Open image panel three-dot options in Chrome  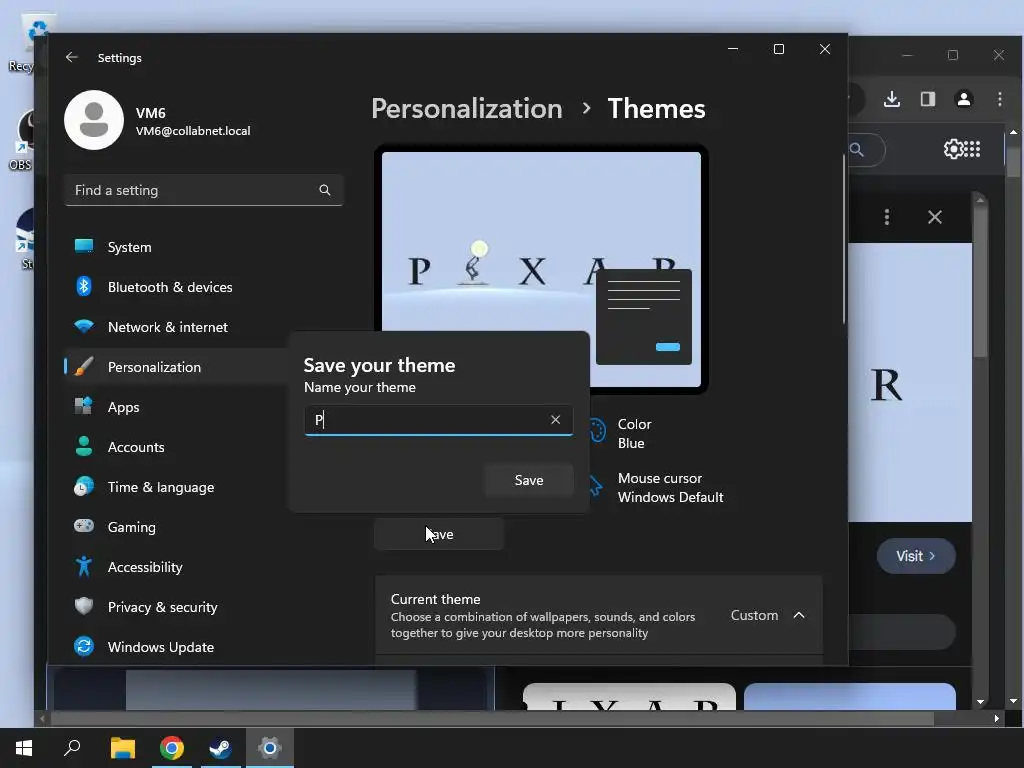point(887,217)
